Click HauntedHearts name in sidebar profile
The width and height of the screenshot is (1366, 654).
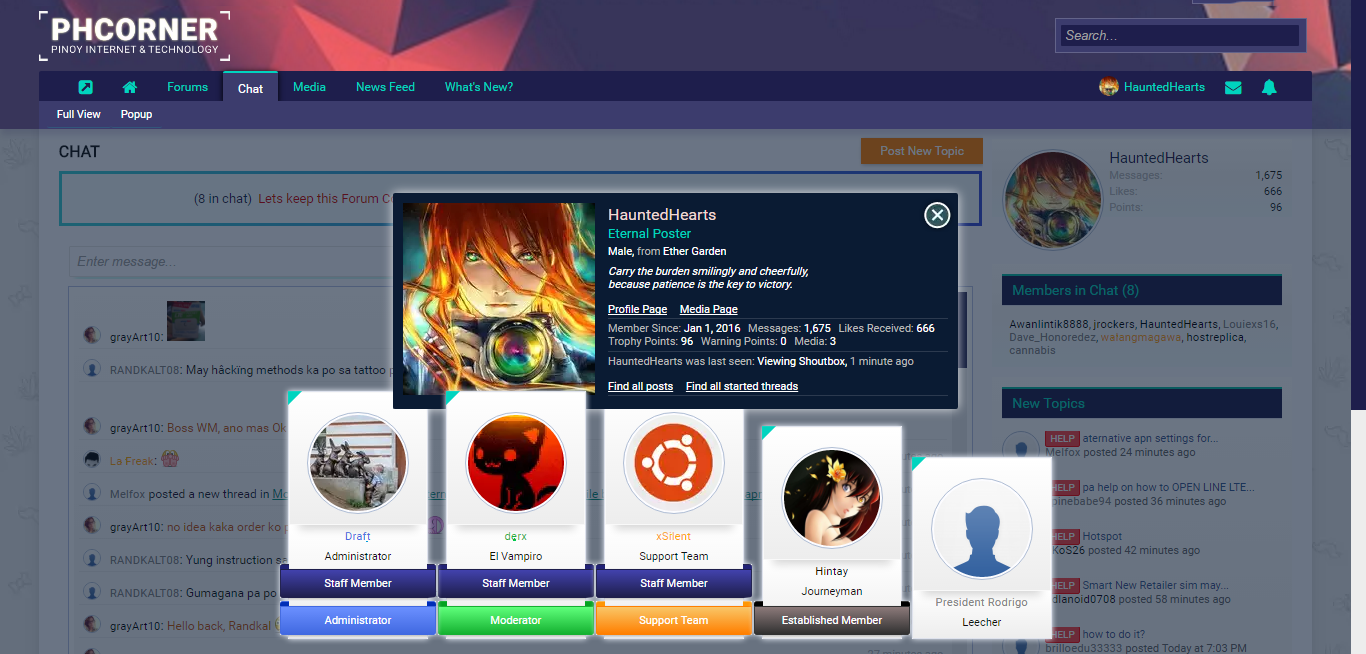(x=1159, y=158)
